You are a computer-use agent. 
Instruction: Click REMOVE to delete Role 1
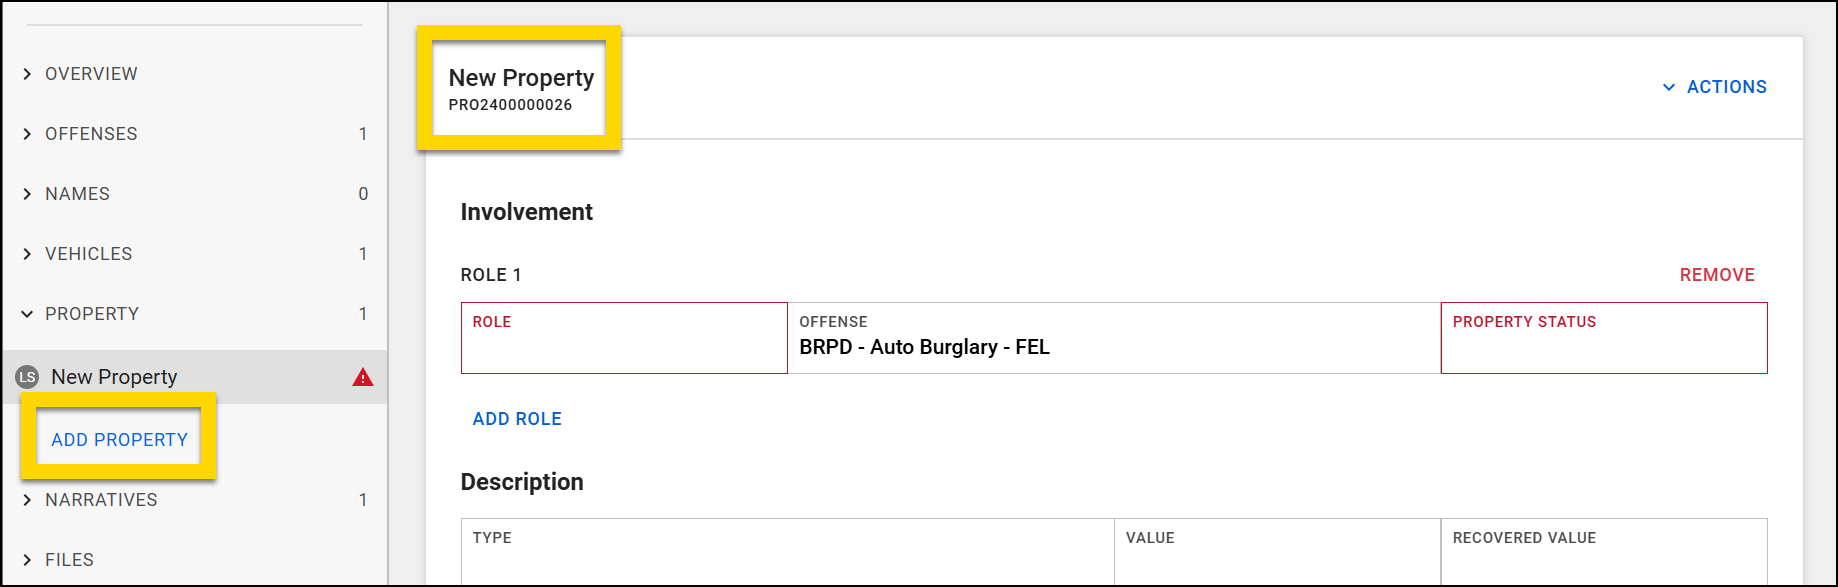pos(1716,274)
